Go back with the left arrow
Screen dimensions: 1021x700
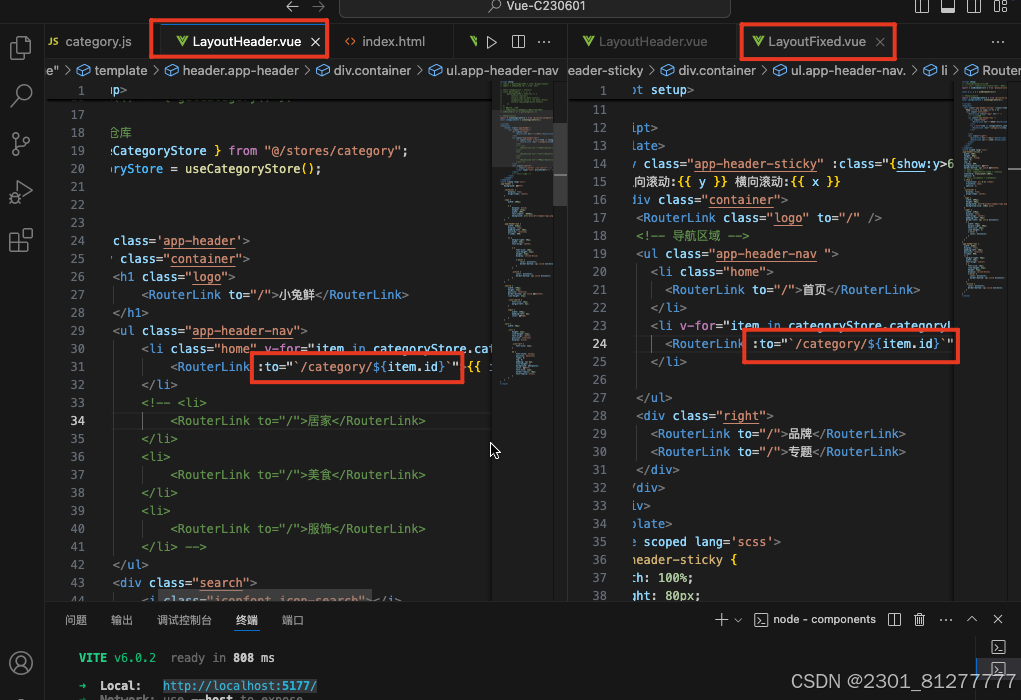pyautogui.click(x=292, y=7)
